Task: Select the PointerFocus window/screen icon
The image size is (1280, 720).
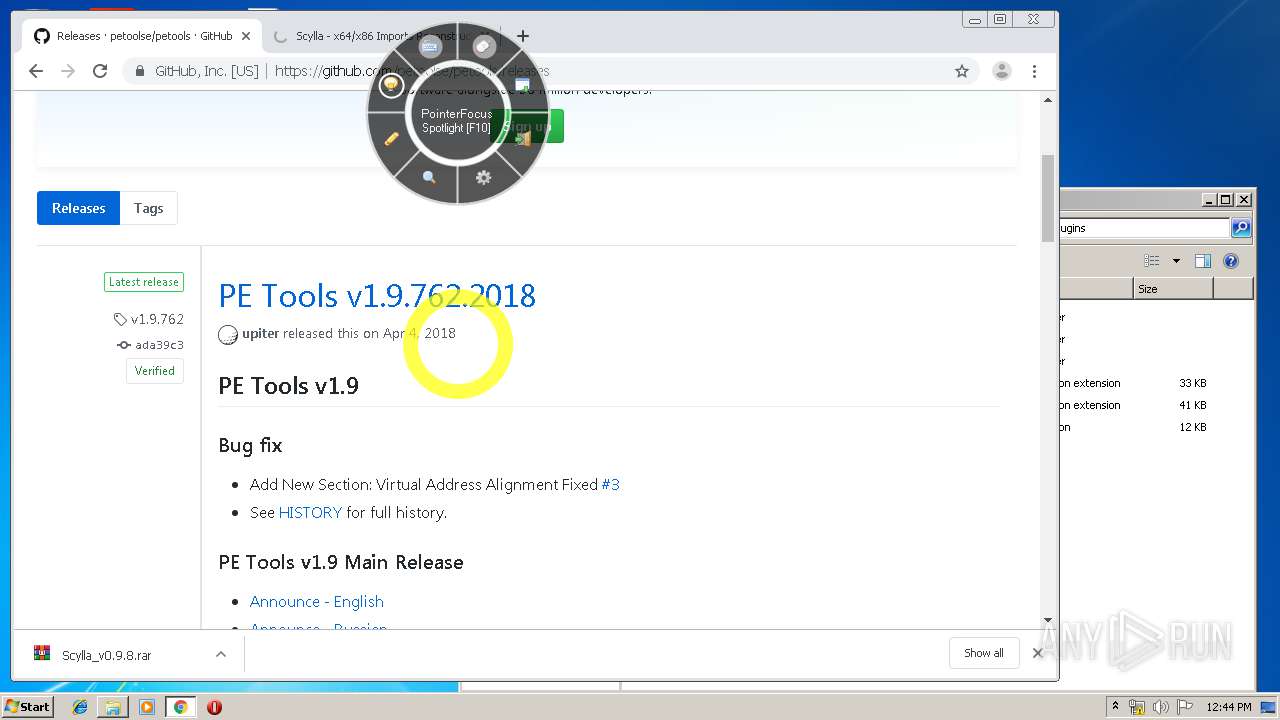Action: [522, 85]
